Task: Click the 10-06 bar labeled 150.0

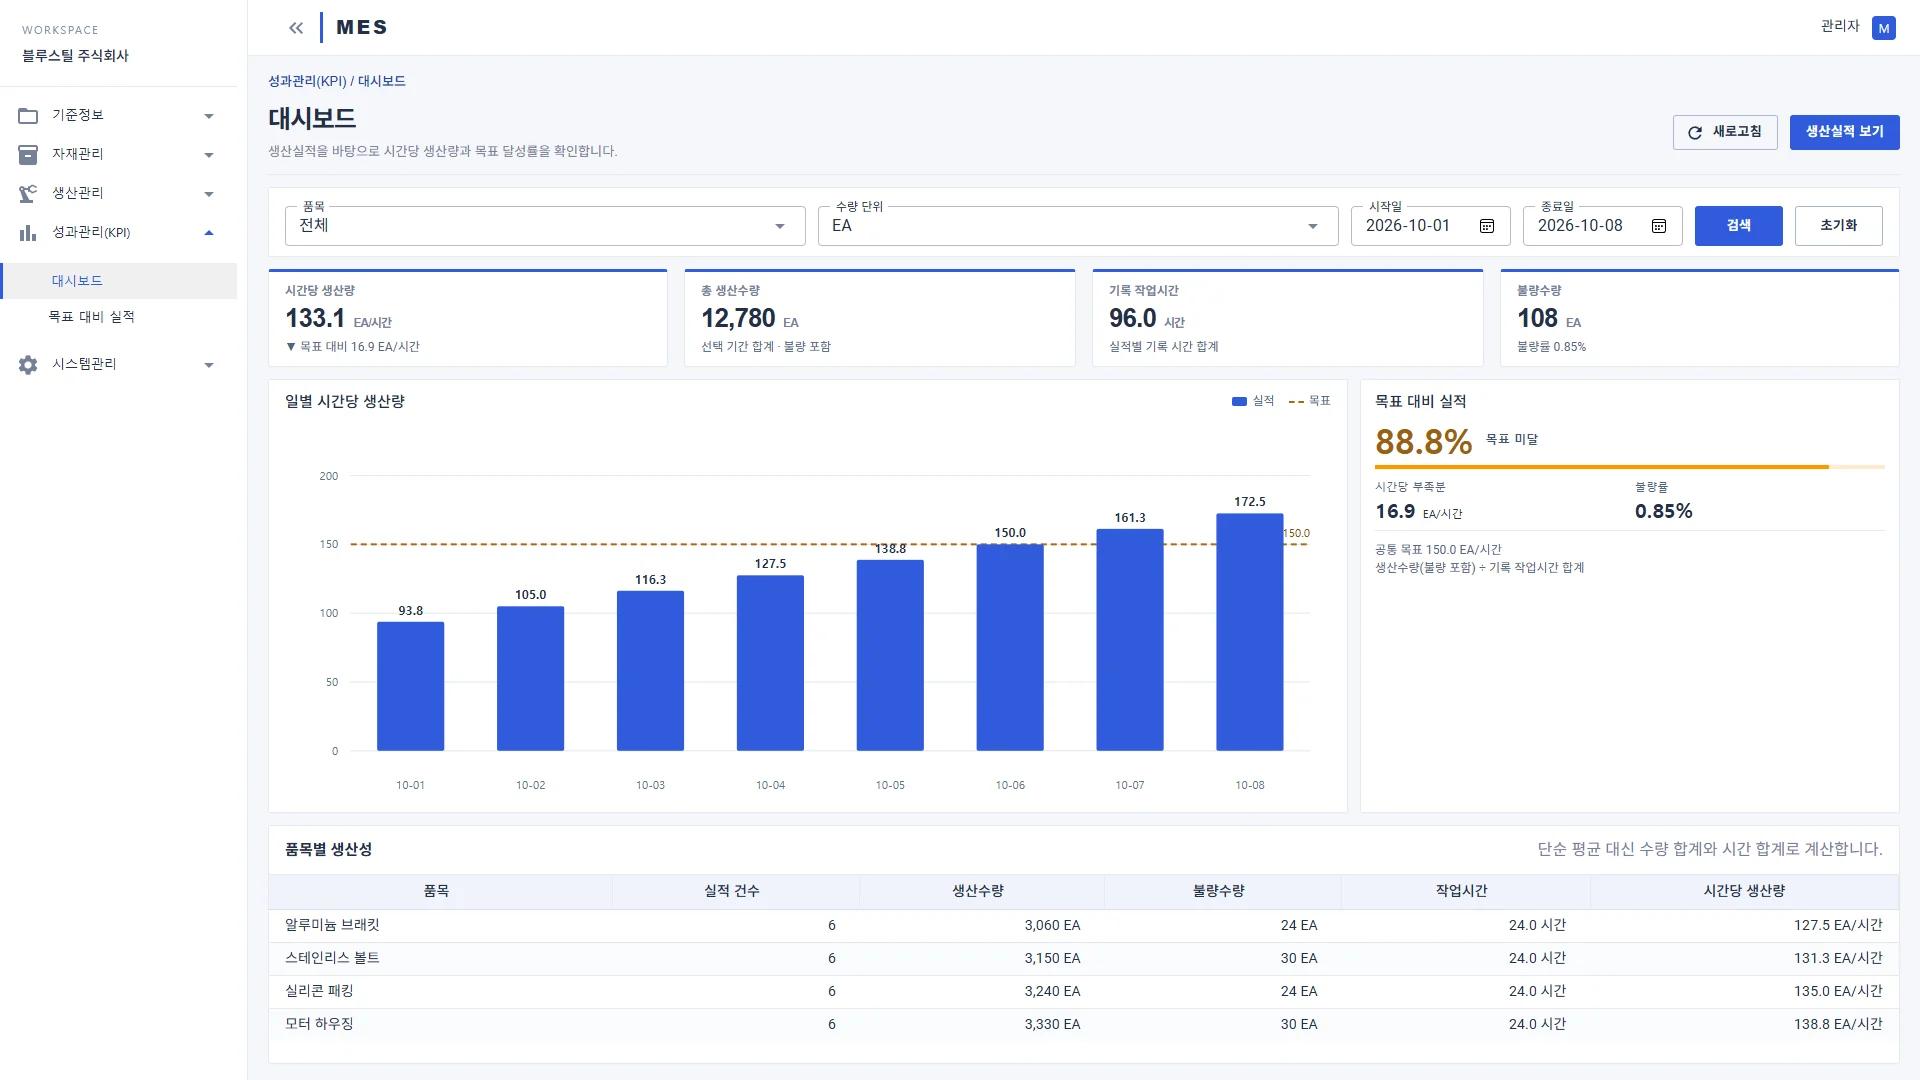Action: [x=1010, y=647]
